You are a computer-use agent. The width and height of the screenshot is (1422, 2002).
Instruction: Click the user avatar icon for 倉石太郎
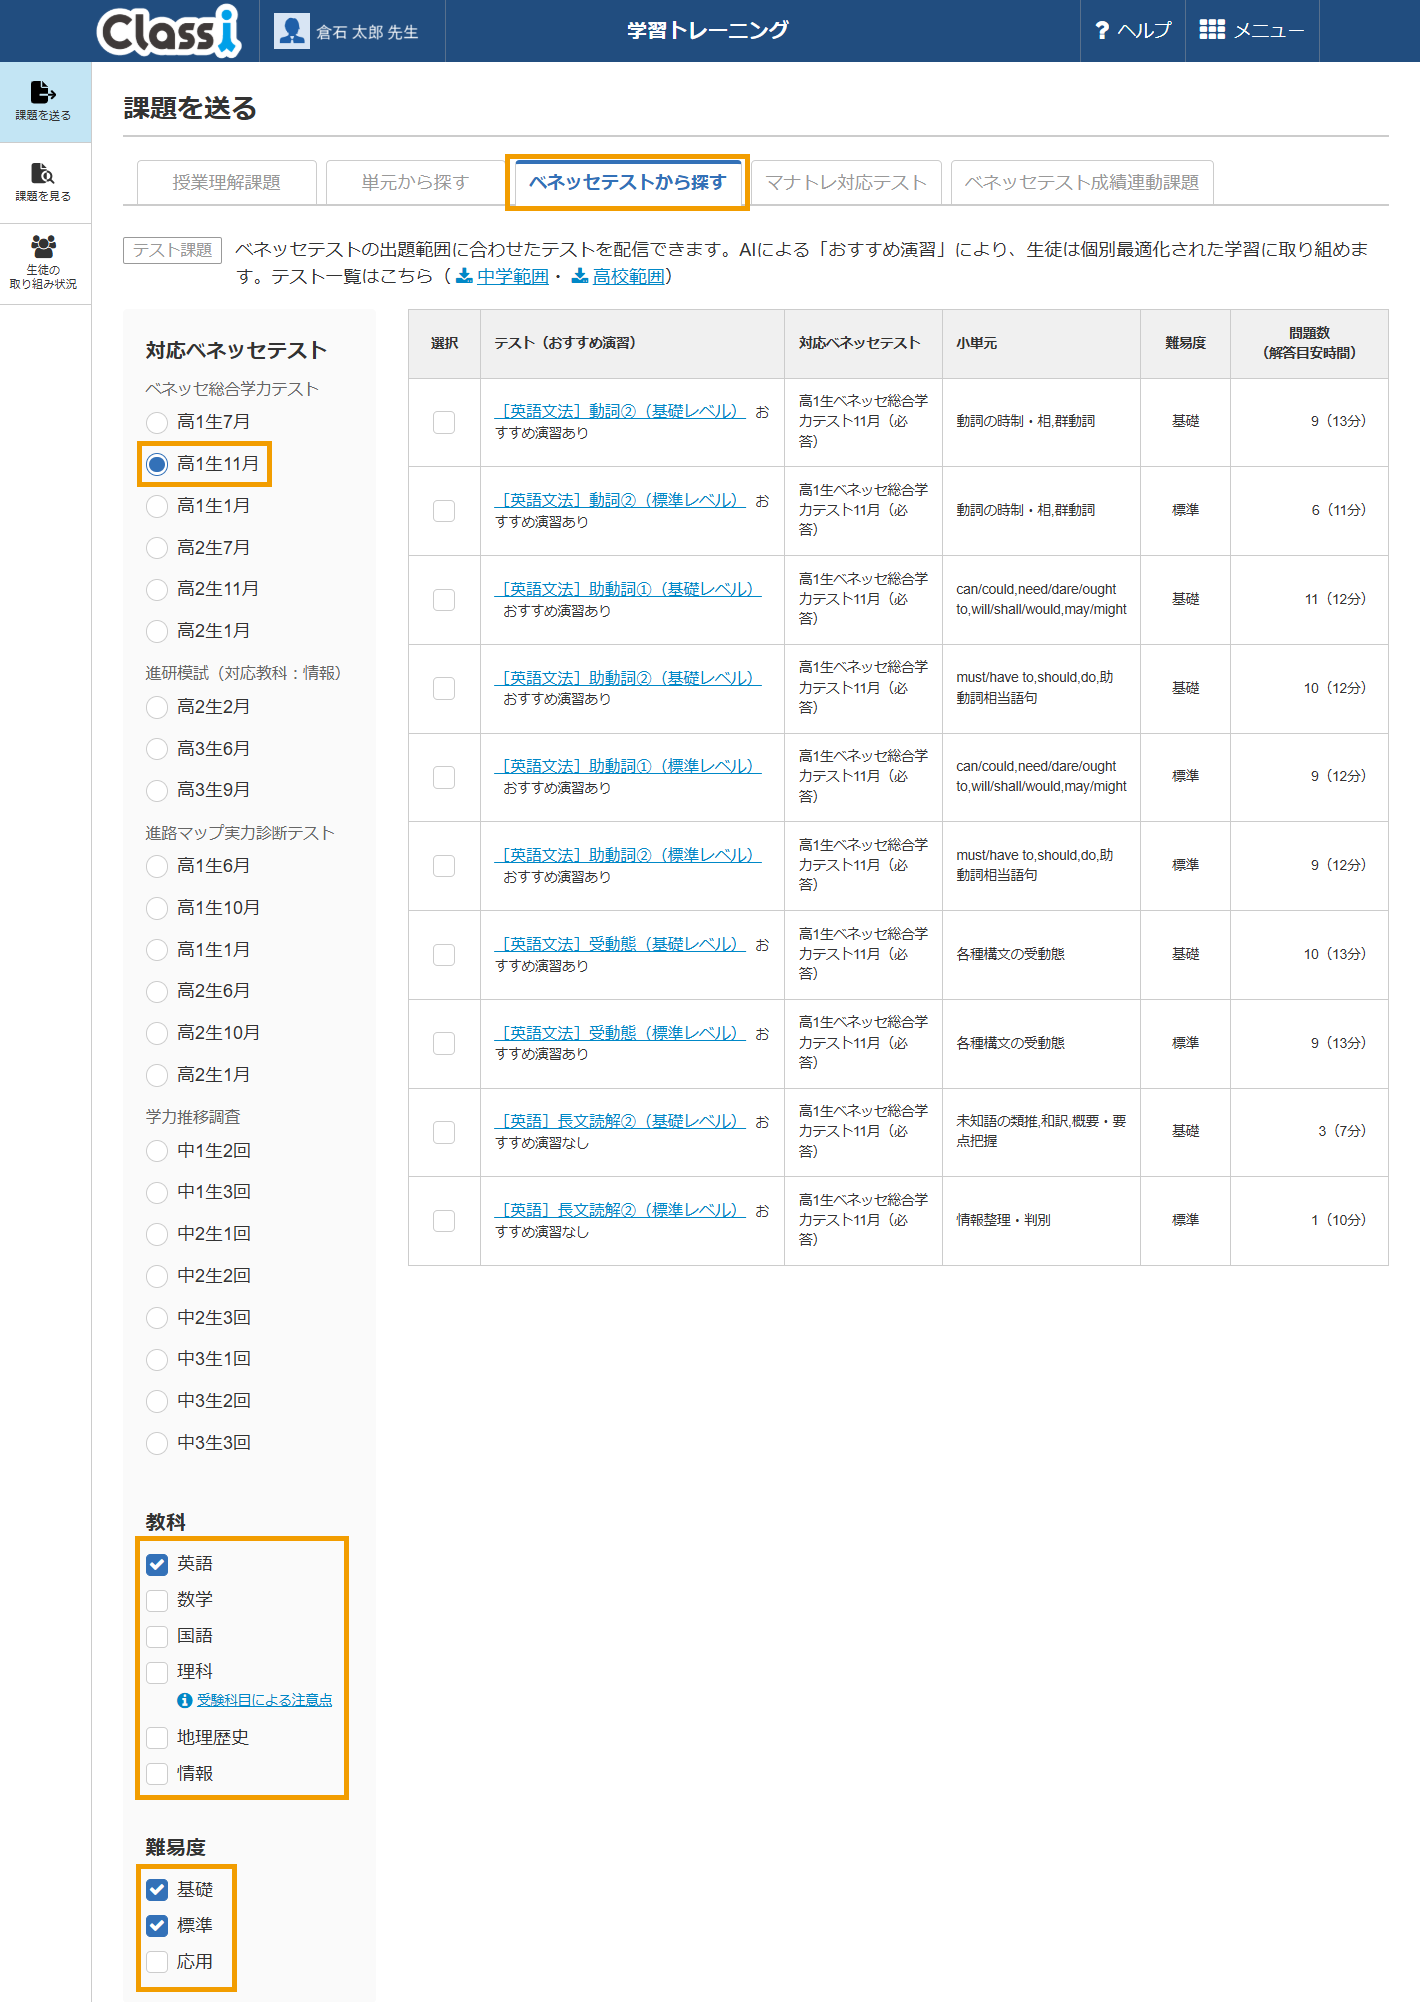click(291, 31)
